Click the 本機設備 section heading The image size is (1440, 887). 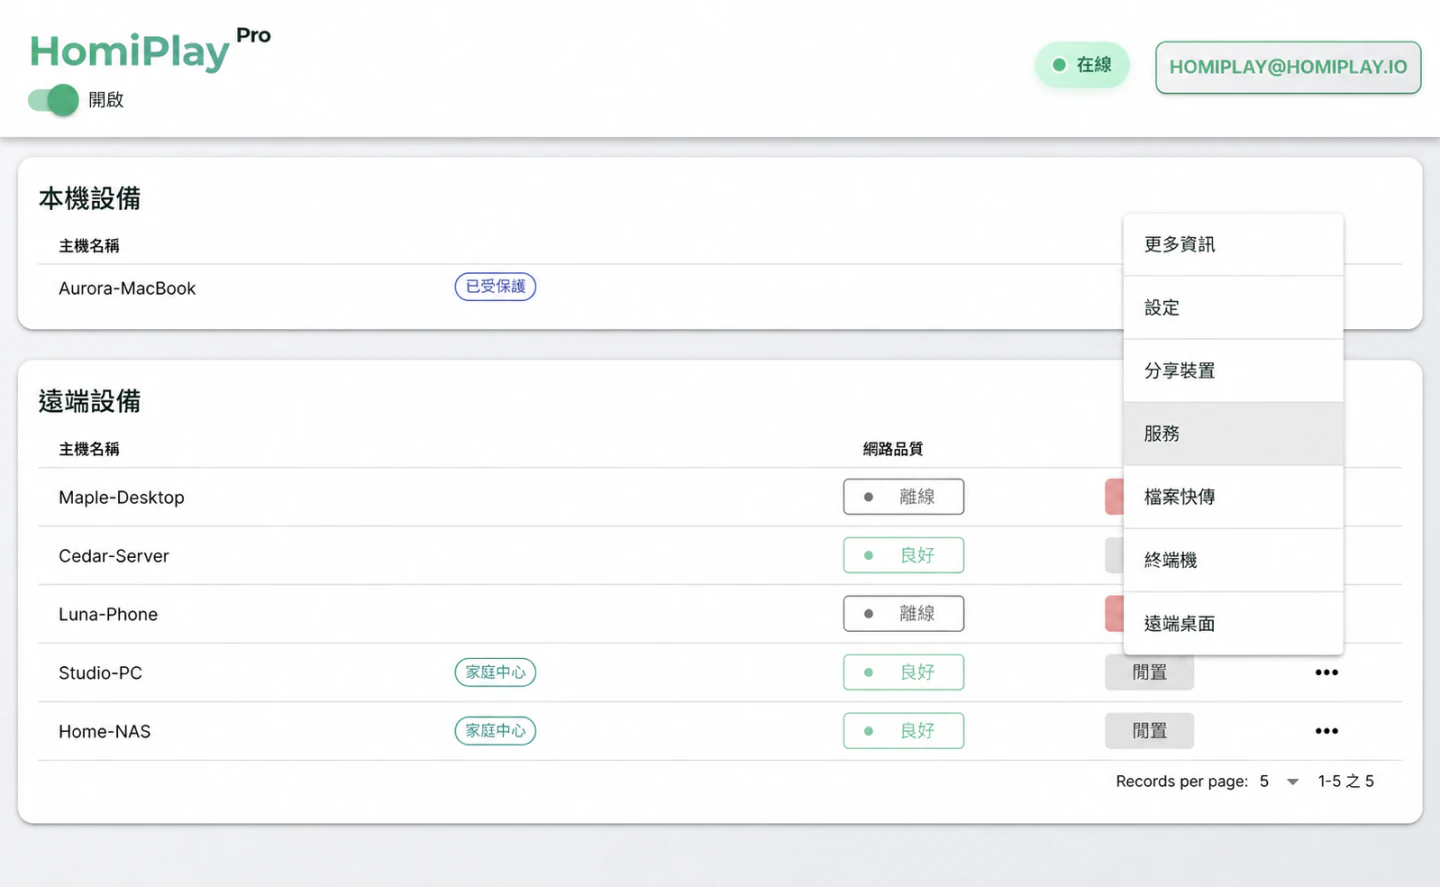click(x=90, y=199)
